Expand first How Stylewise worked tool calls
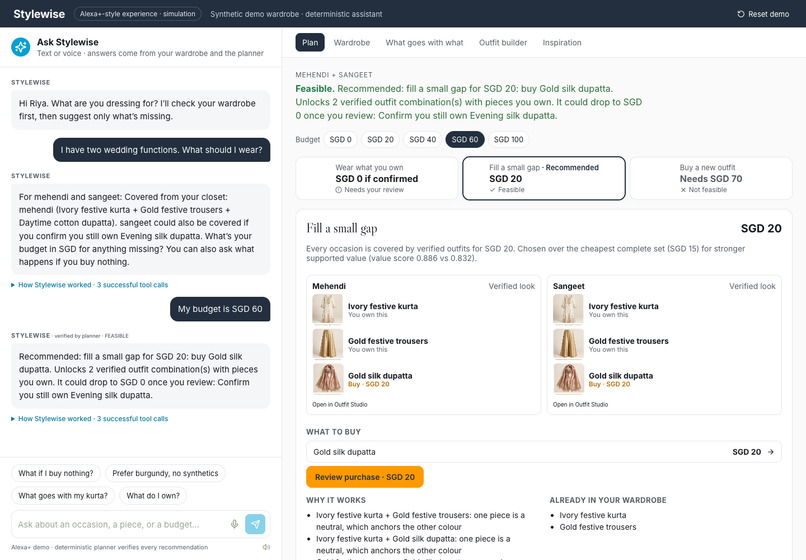The height and width of the screenshot is (560, 806). 89,285
